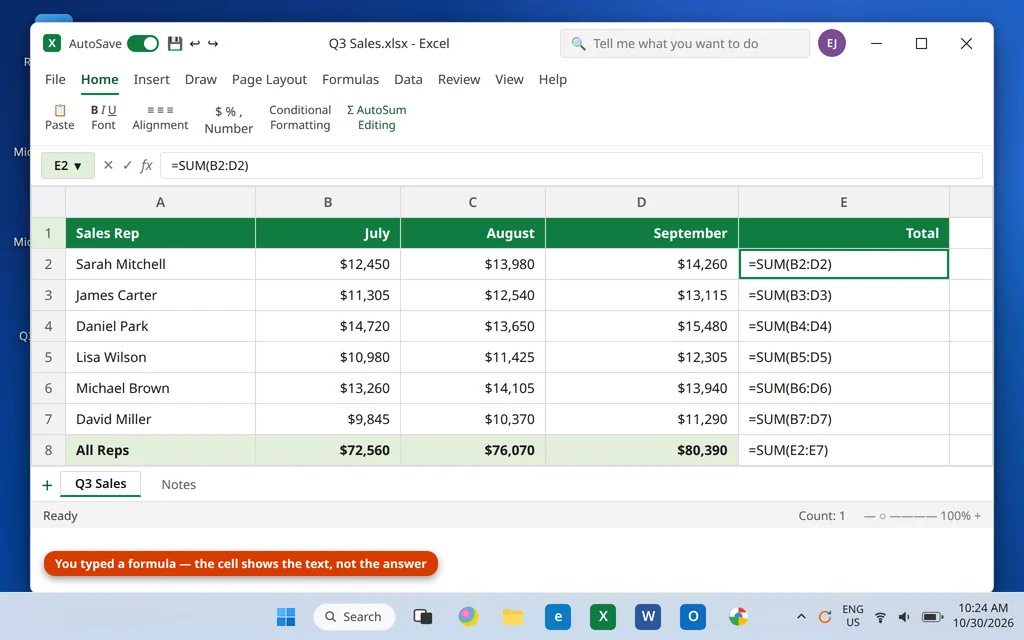Select the cell with =SUM(E2:E7)
The image size is (1024, 640).
(x=844, y=450)
